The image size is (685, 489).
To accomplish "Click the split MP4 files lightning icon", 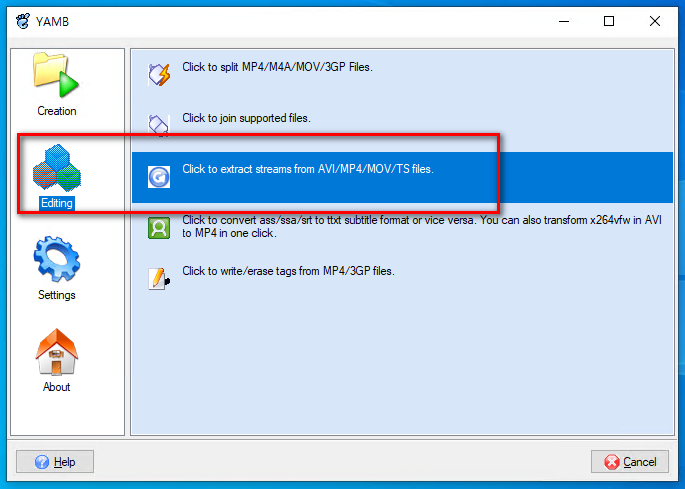I will [159, 74].
